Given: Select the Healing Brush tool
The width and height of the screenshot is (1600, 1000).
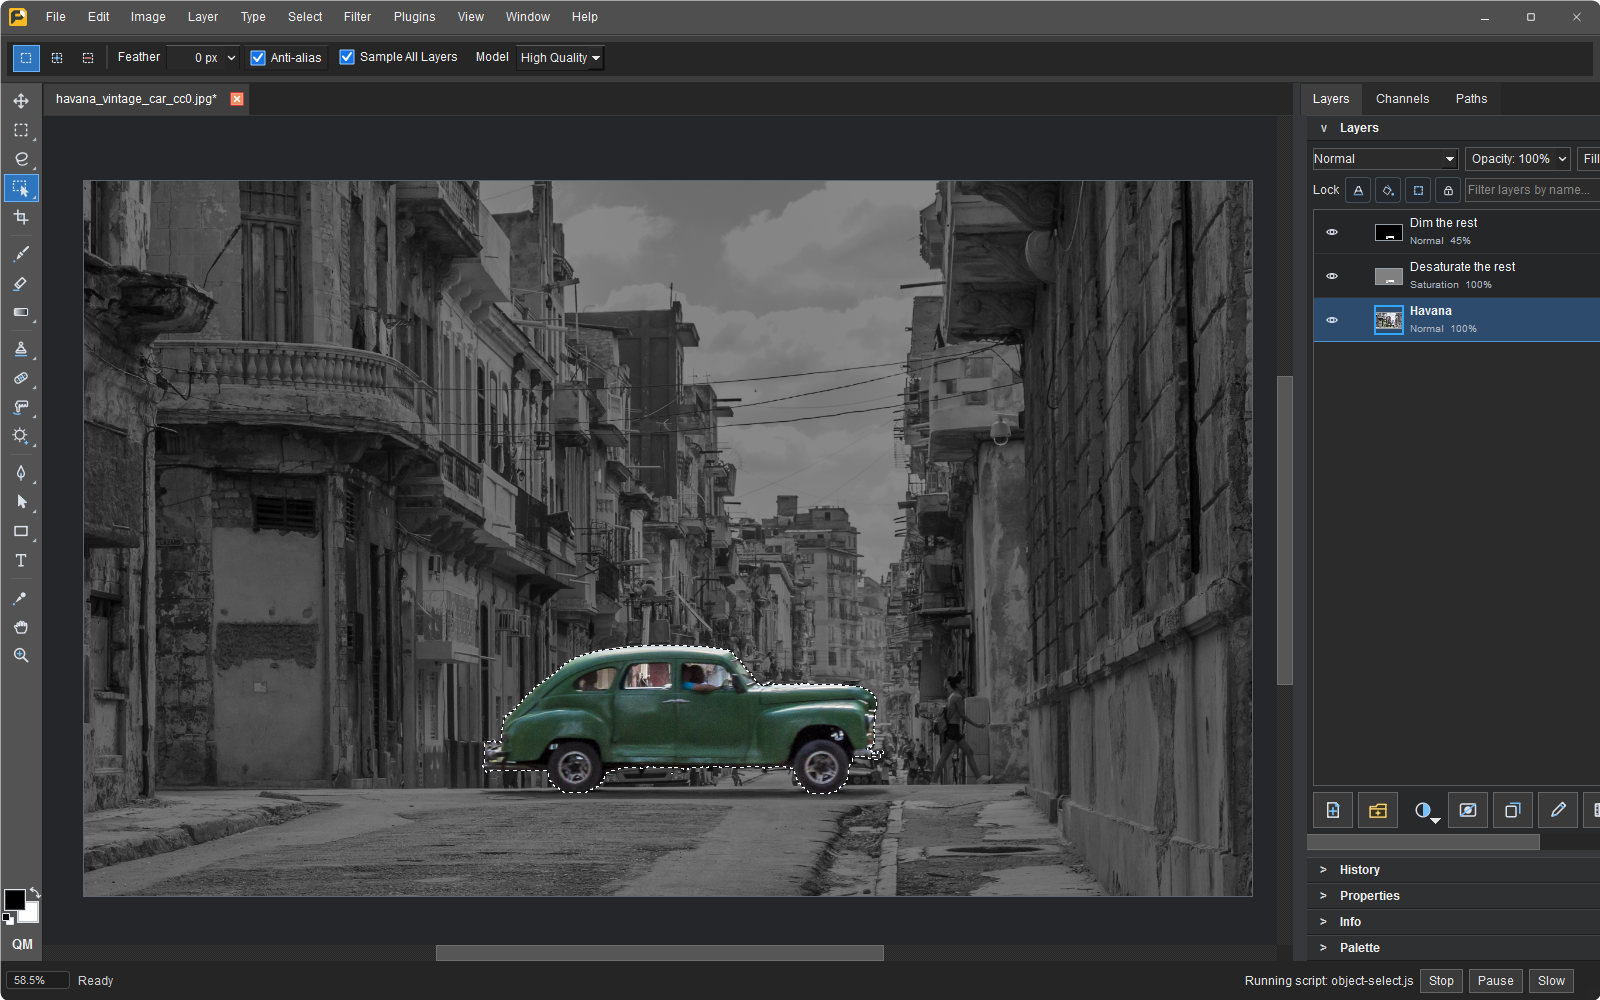Looking at the screenshot, I should (21, 378).
